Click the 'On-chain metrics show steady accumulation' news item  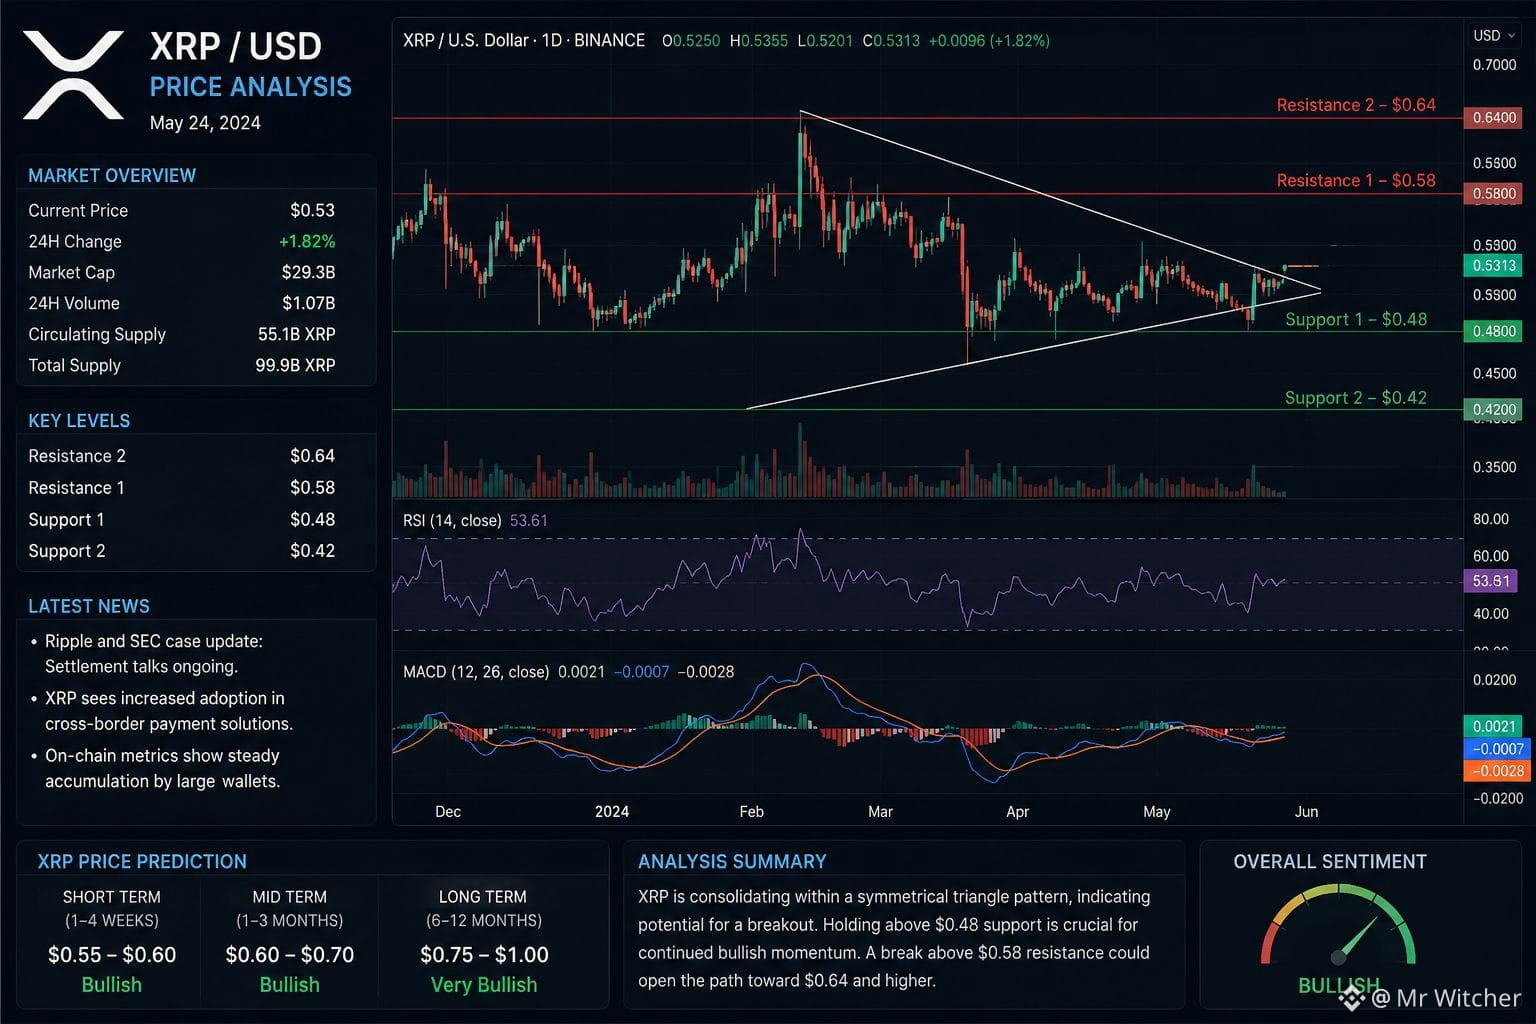point(156,769)
